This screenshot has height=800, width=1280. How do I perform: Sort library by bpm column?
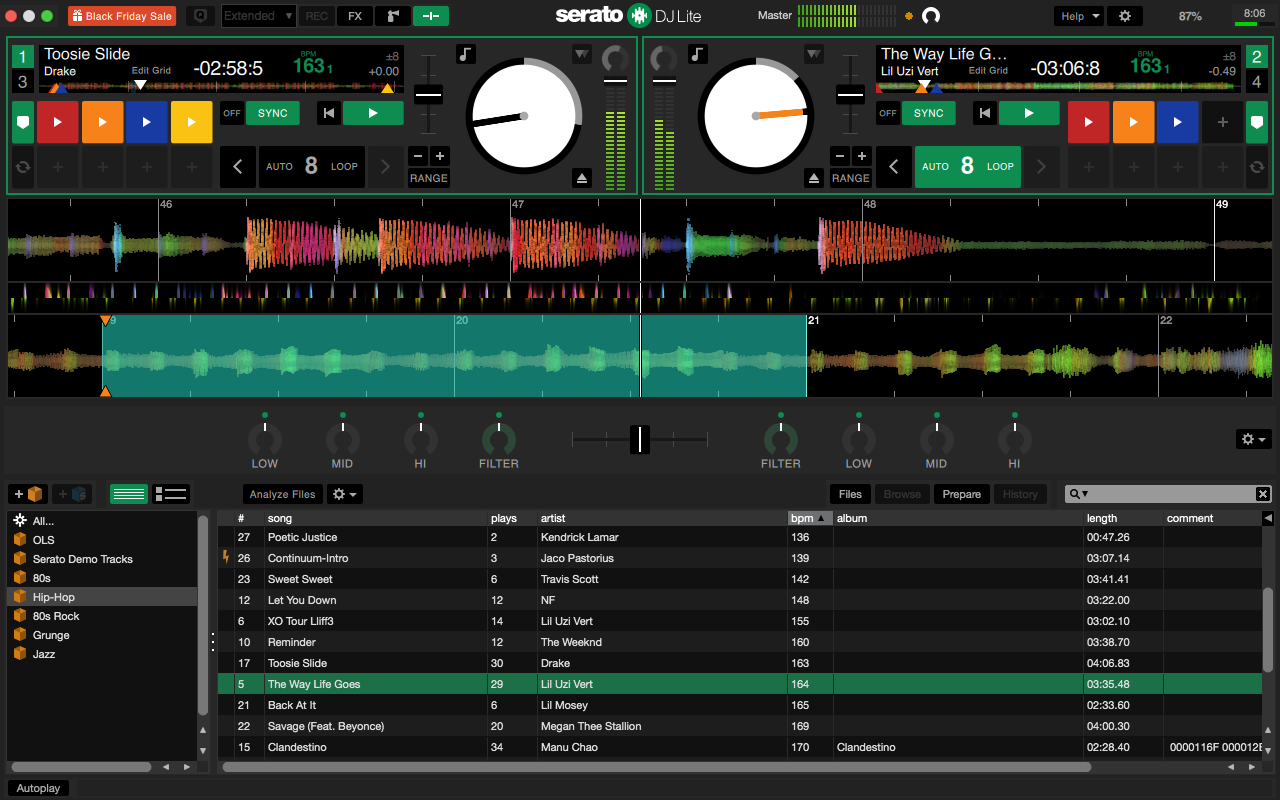pyautogui.click(x=809, y=518)
